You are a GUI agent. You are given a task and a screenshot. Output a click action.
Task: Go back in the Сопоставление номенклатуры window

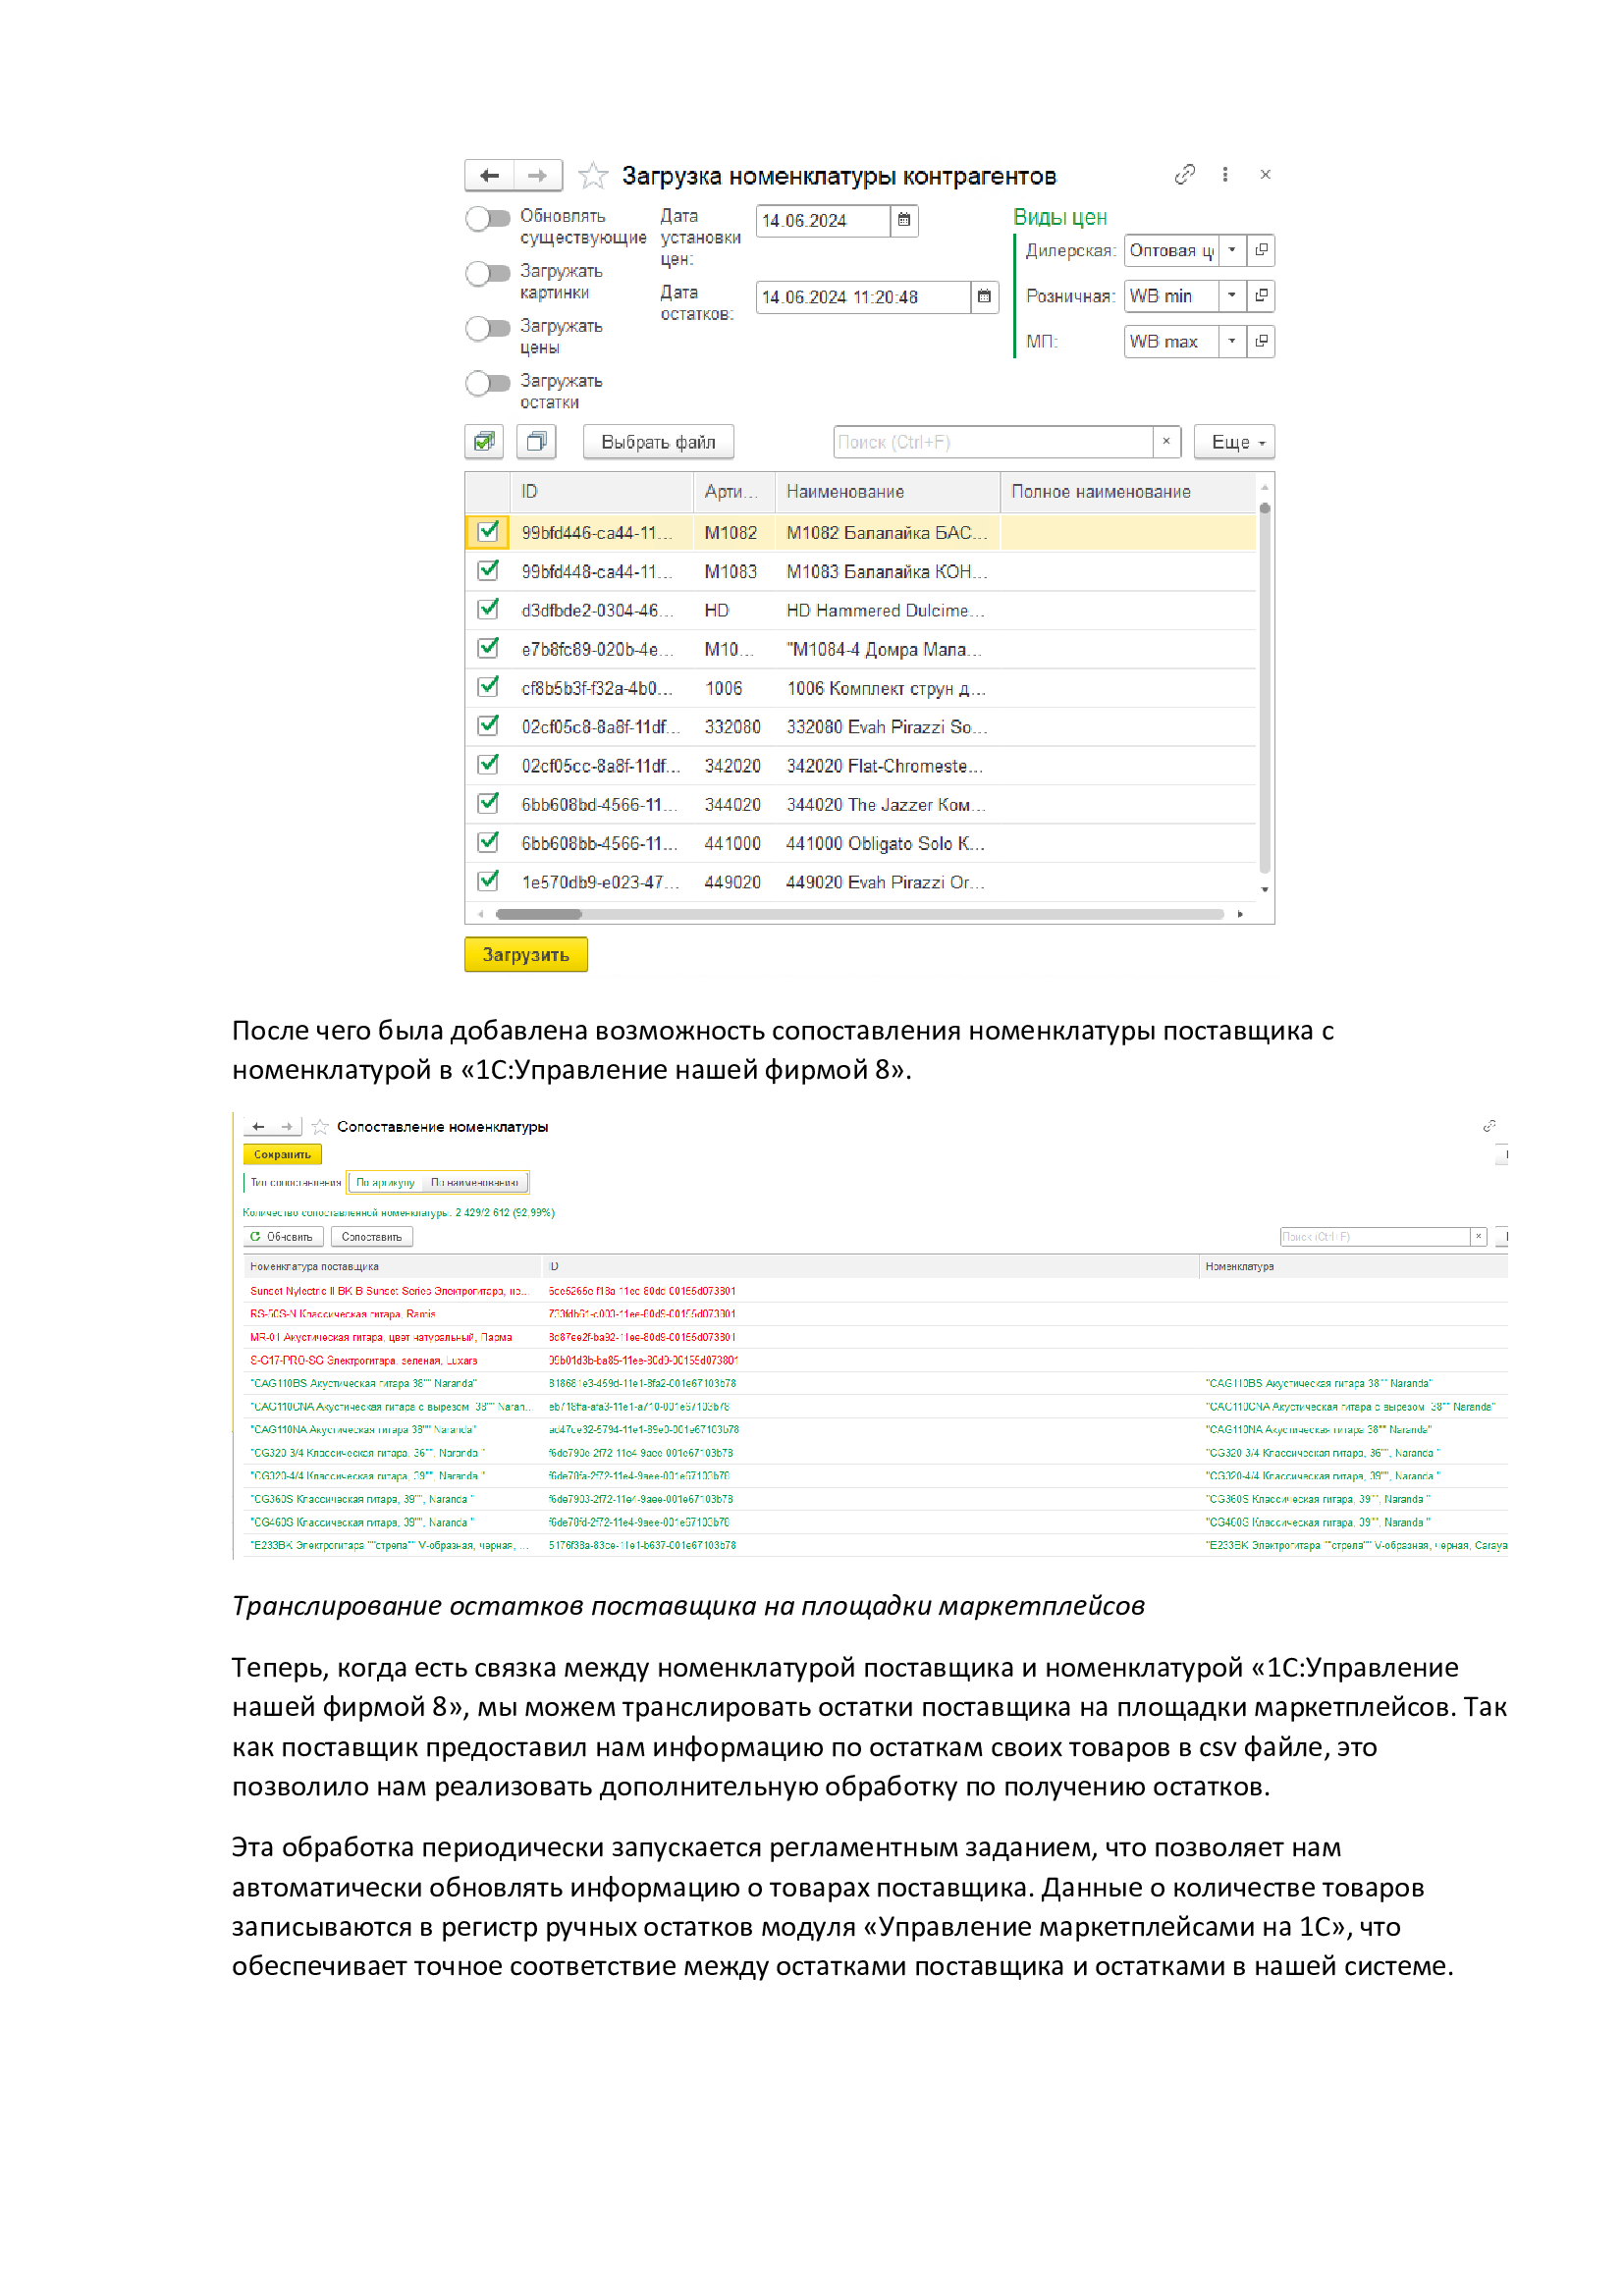[x=259, y=1127]
